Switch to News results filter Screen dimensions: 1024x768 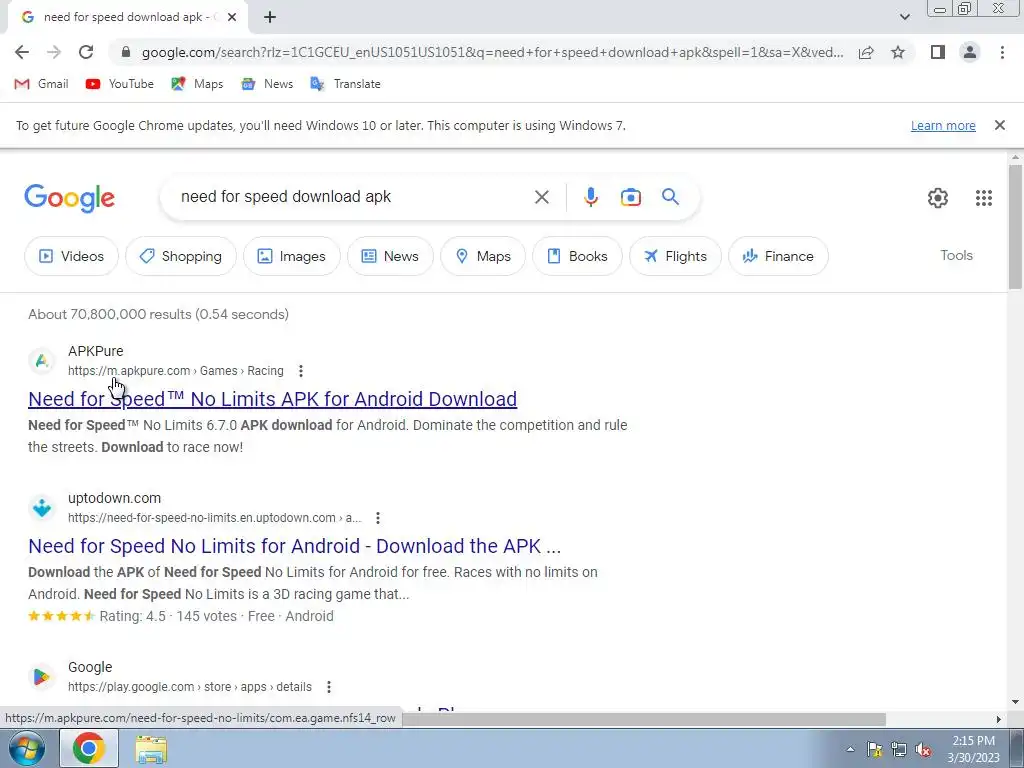tap(391, 256)
